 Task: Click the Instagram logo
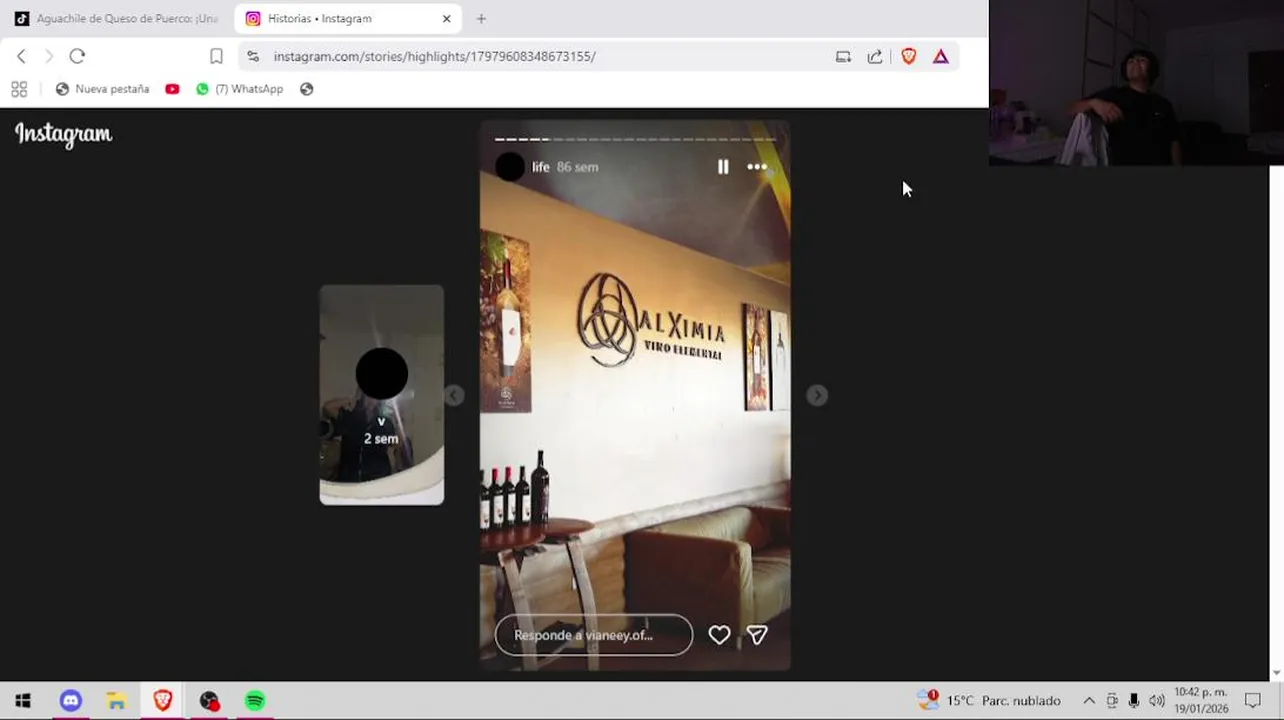click(63, 134)
